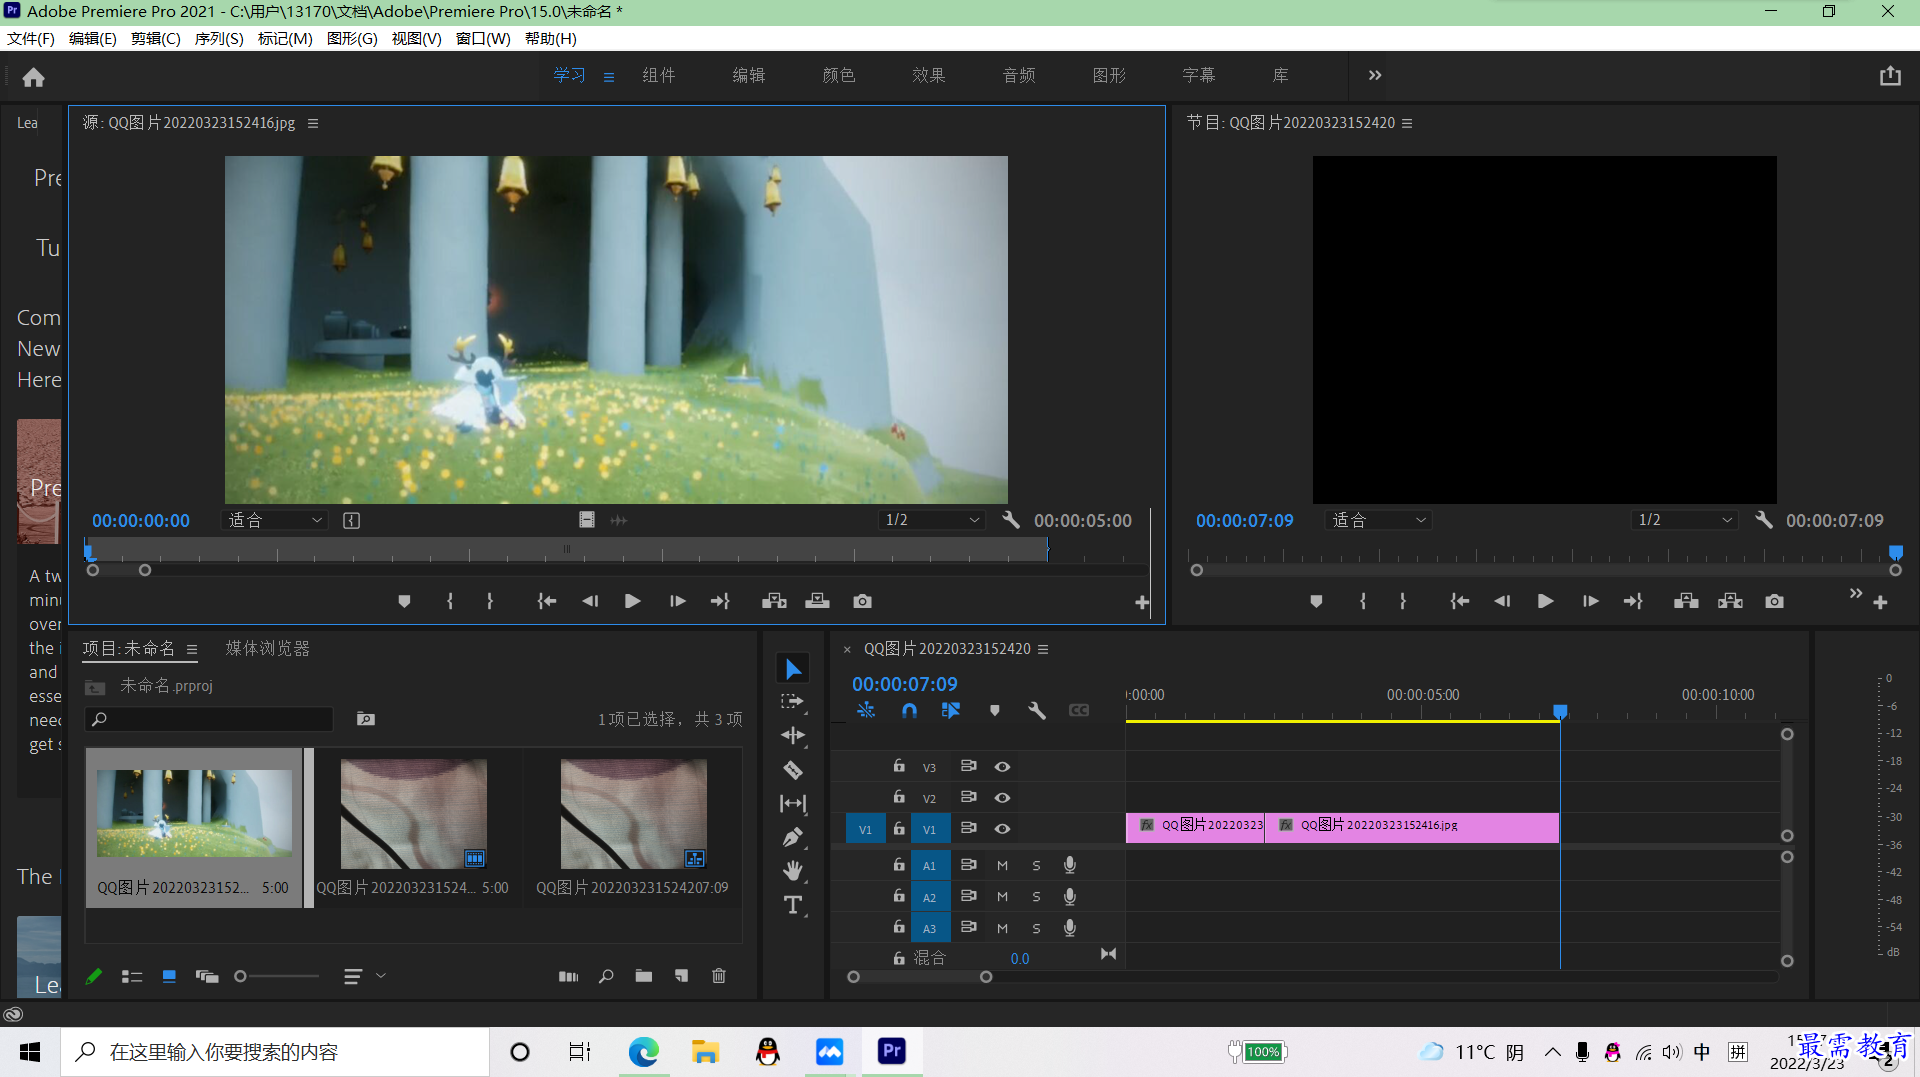Open program monitor zoom level dropdown
This screenshot has height=1077, width=1920.
(1378, 520)
